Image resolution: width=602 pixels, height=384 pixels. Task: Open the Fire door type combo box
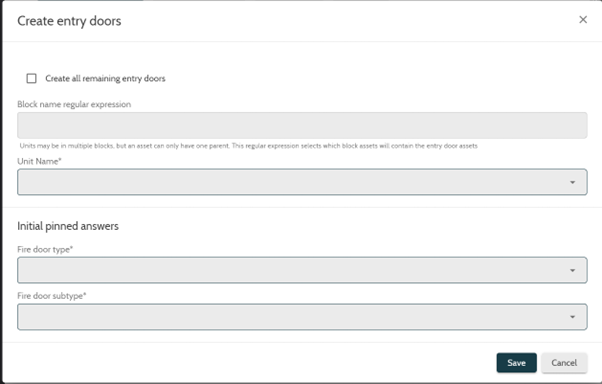(x=302, y=270)
